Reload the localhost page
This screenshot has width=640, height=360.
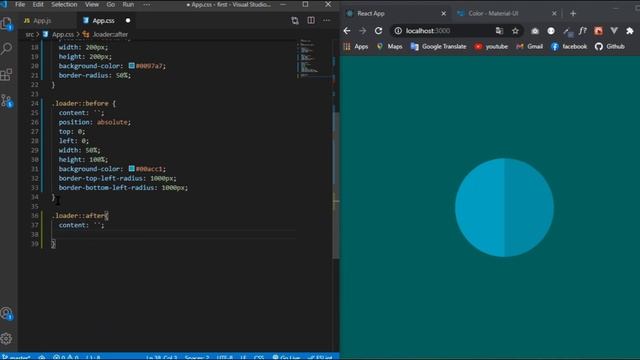point(378,31)
